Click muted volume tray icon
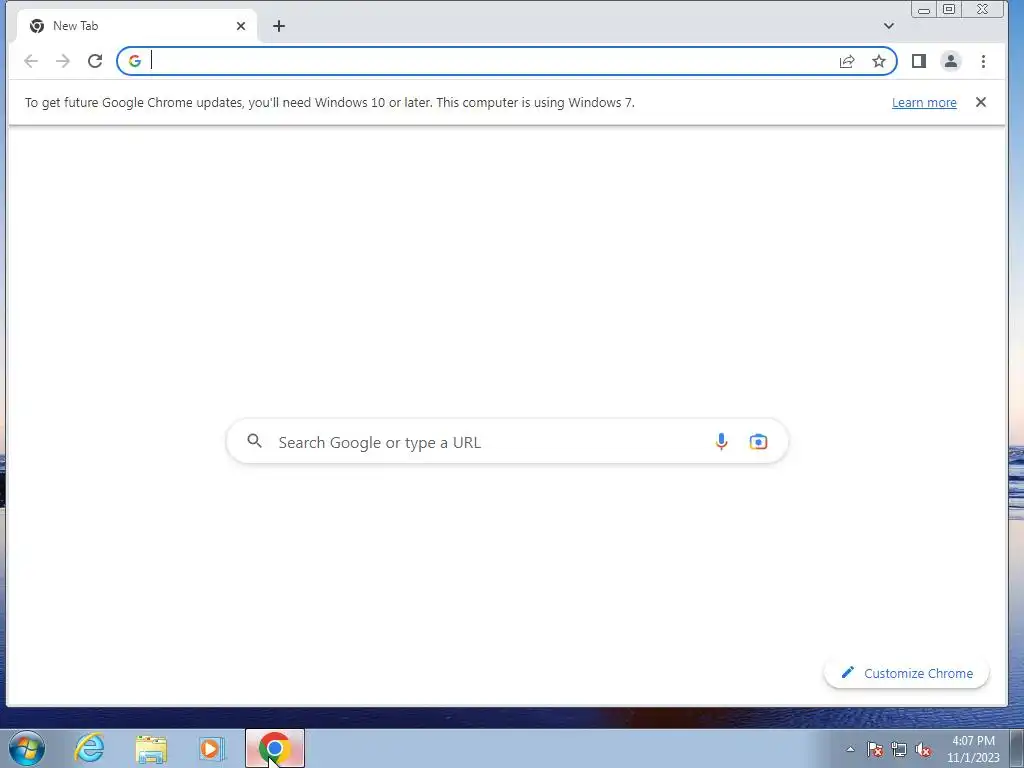The image size is (1024, 768). point(923,749)
